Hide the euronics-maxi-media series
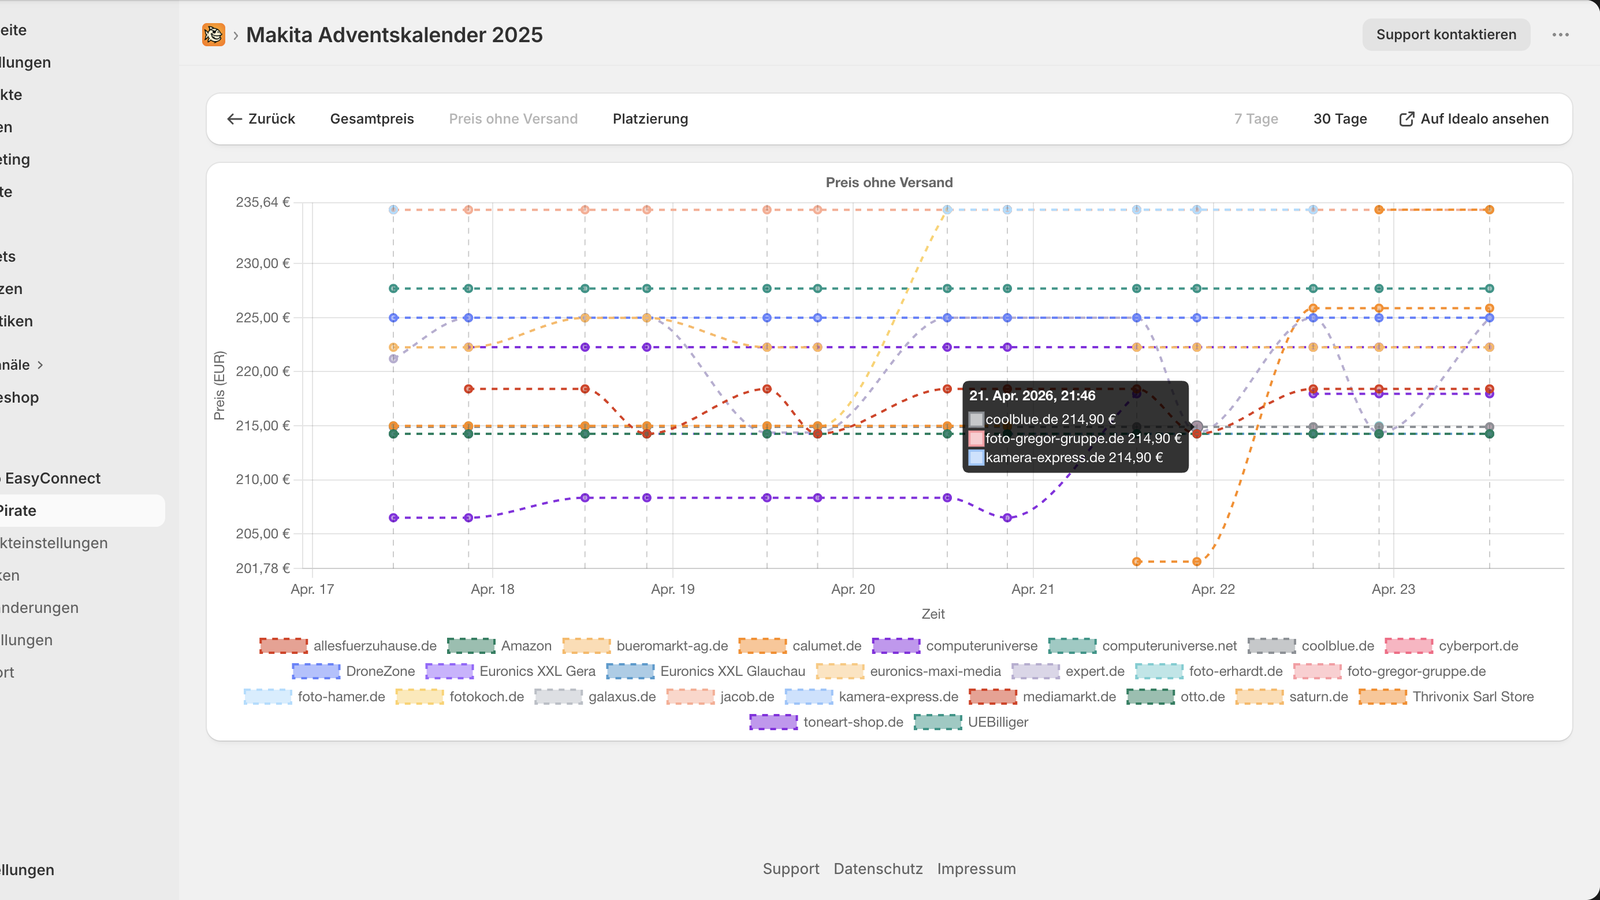 point(908,671)
